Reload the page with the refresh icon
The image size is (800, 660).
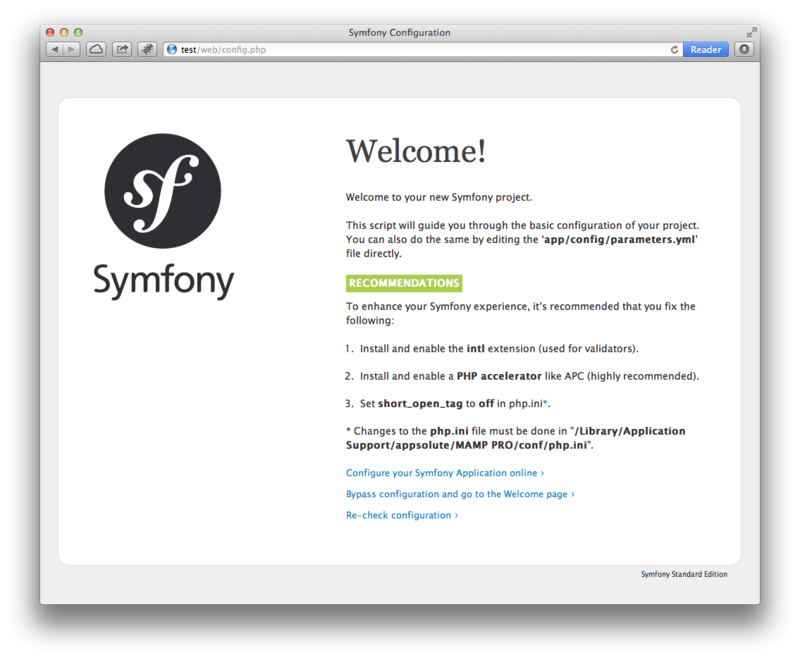(x=674, y=49)
